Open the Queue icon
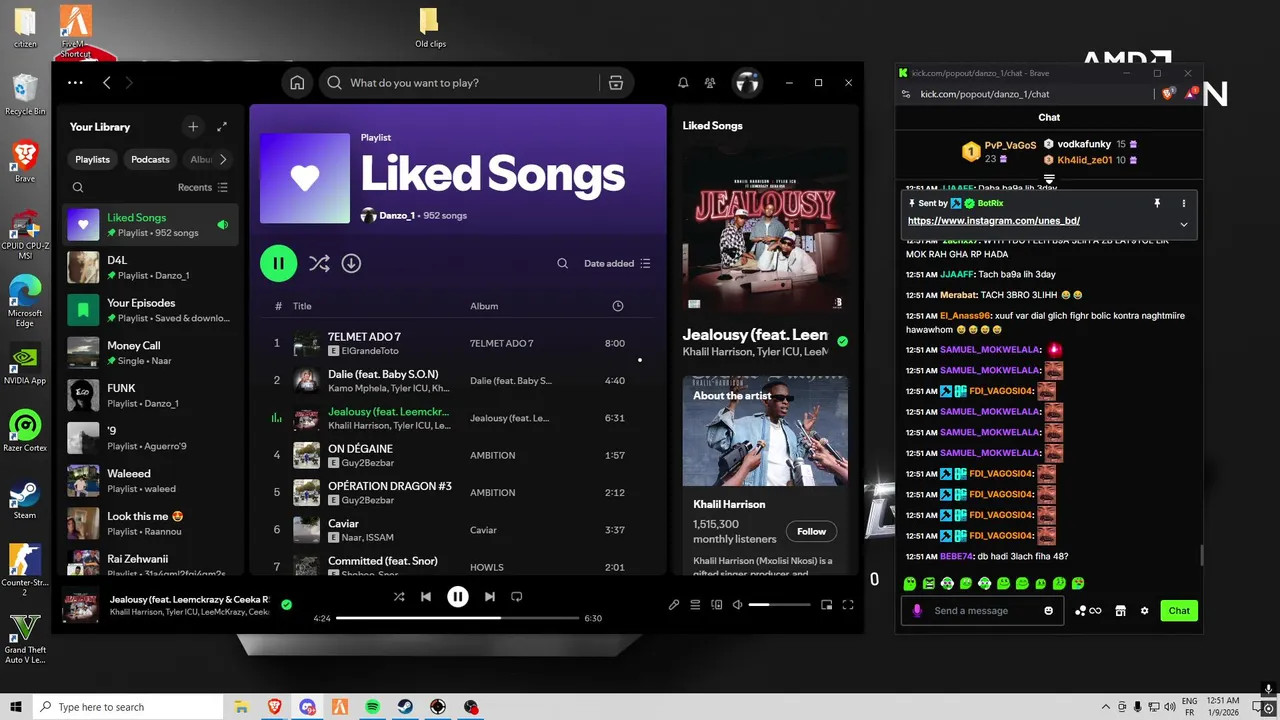 pos(695,604)
